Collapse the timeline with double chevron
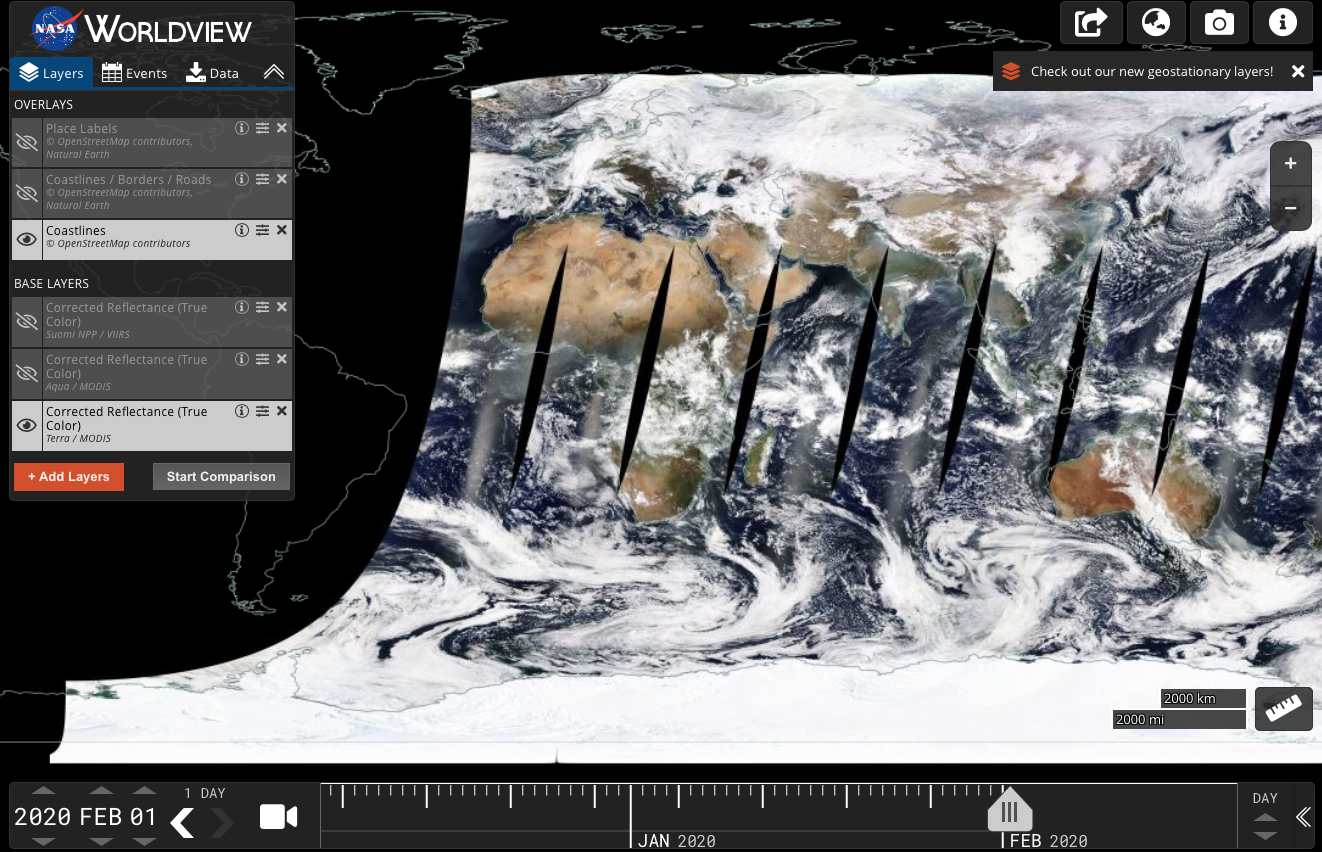The height and width of the screenshot is (852, 1322). click(x=1303, y=817)
